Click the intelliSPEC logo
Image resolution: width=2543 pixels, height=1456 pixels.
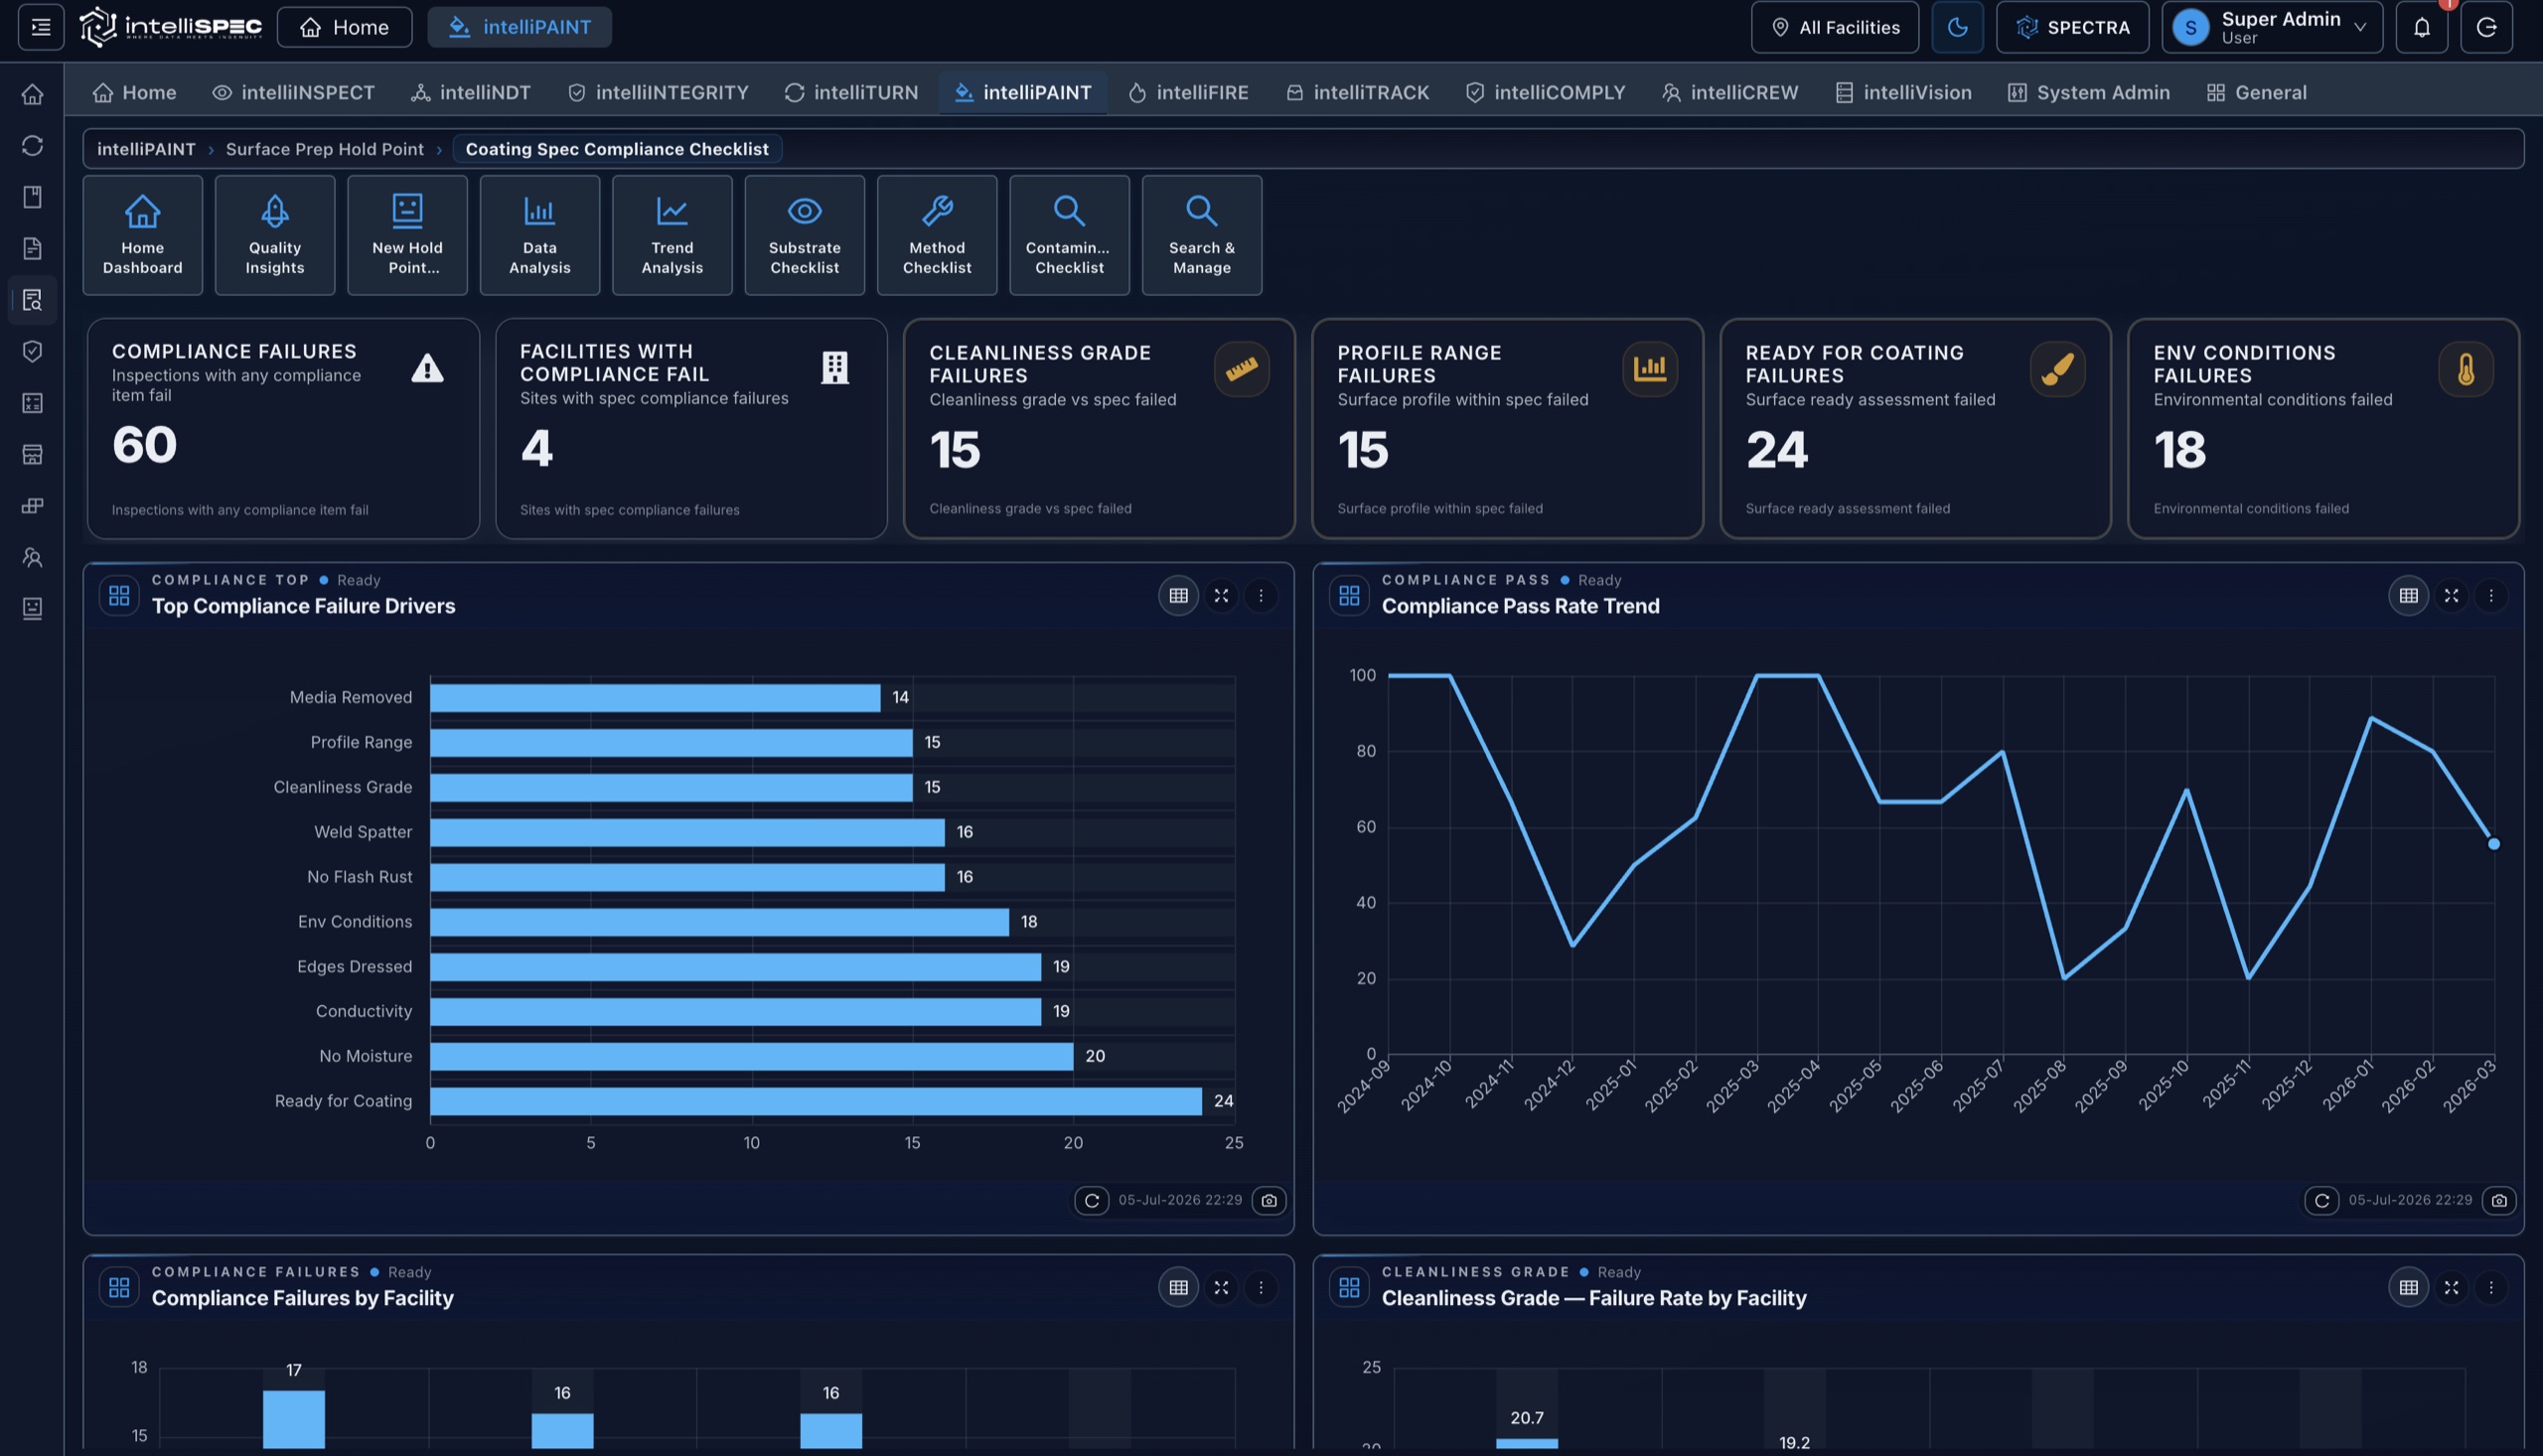tap(171, 27)
